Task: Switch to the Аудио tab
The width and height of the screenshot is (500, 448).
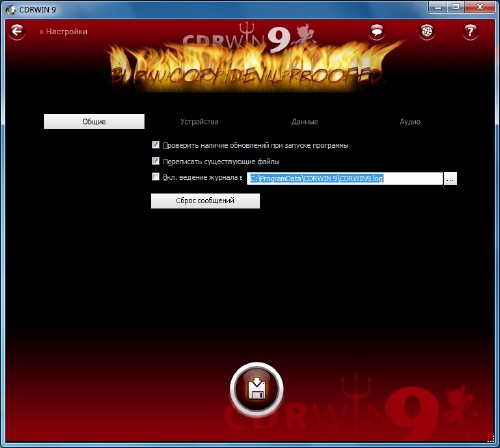Action: coord(410,122)
